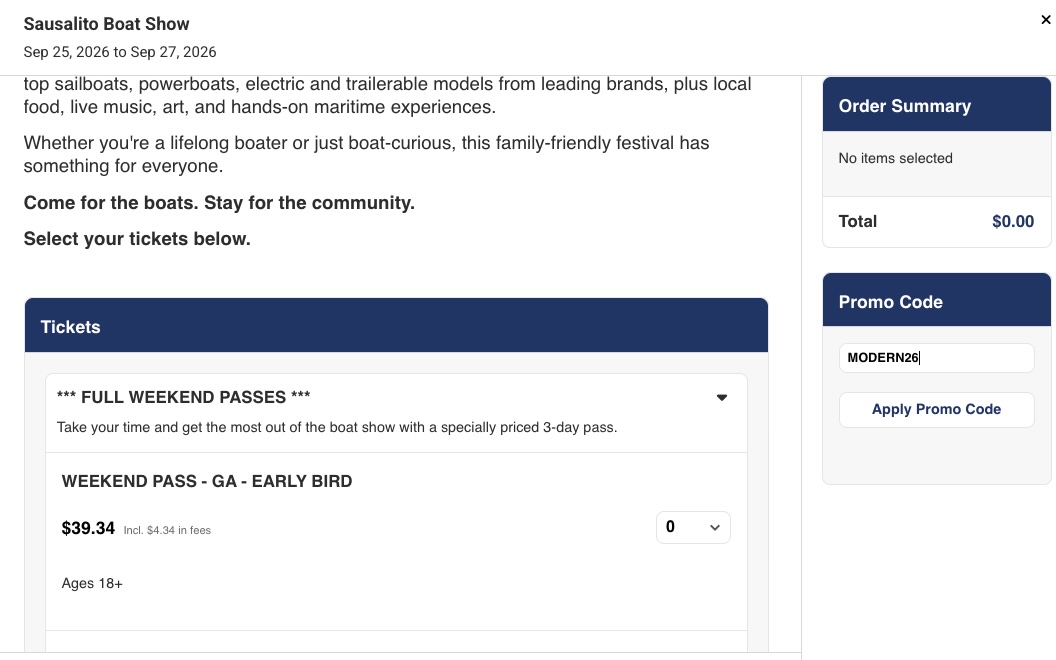Click the "No items selected" message
The image size is (1056, 660).
click(895, 158)
